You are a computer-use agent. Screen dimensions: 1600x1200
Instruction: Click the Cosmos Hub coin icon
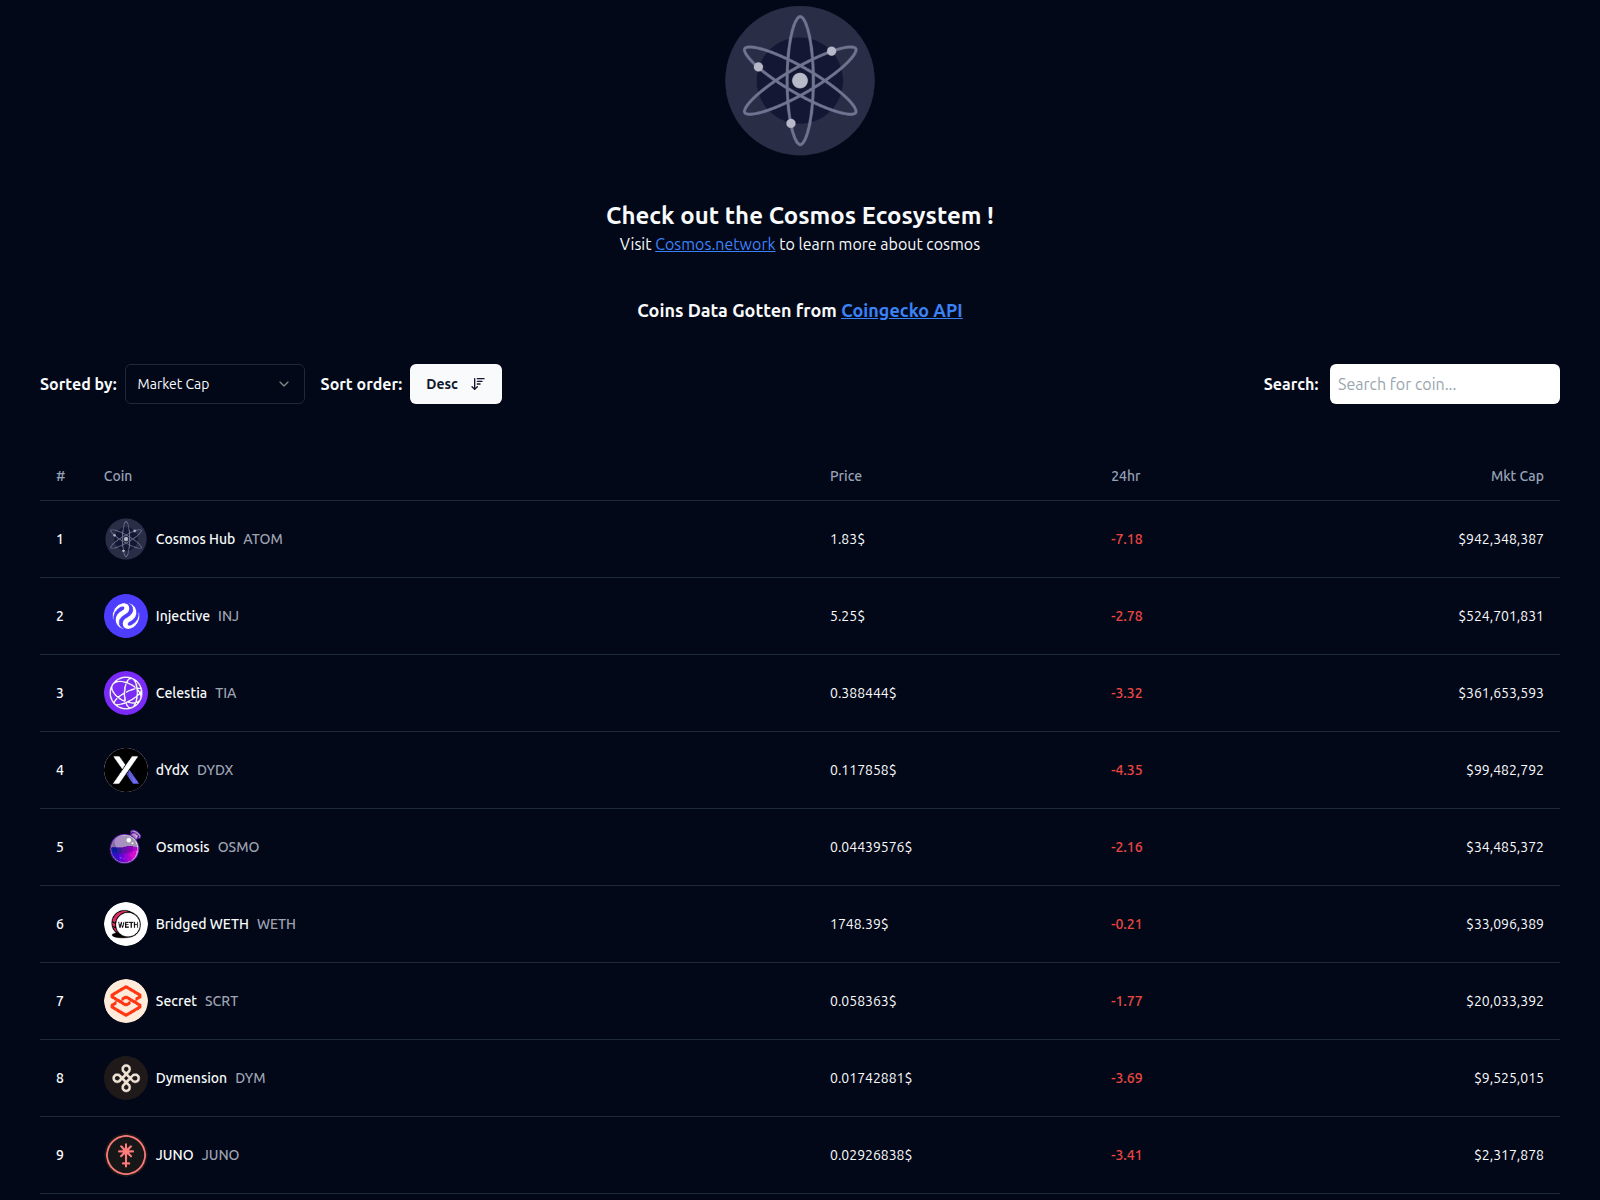point(126,539)
